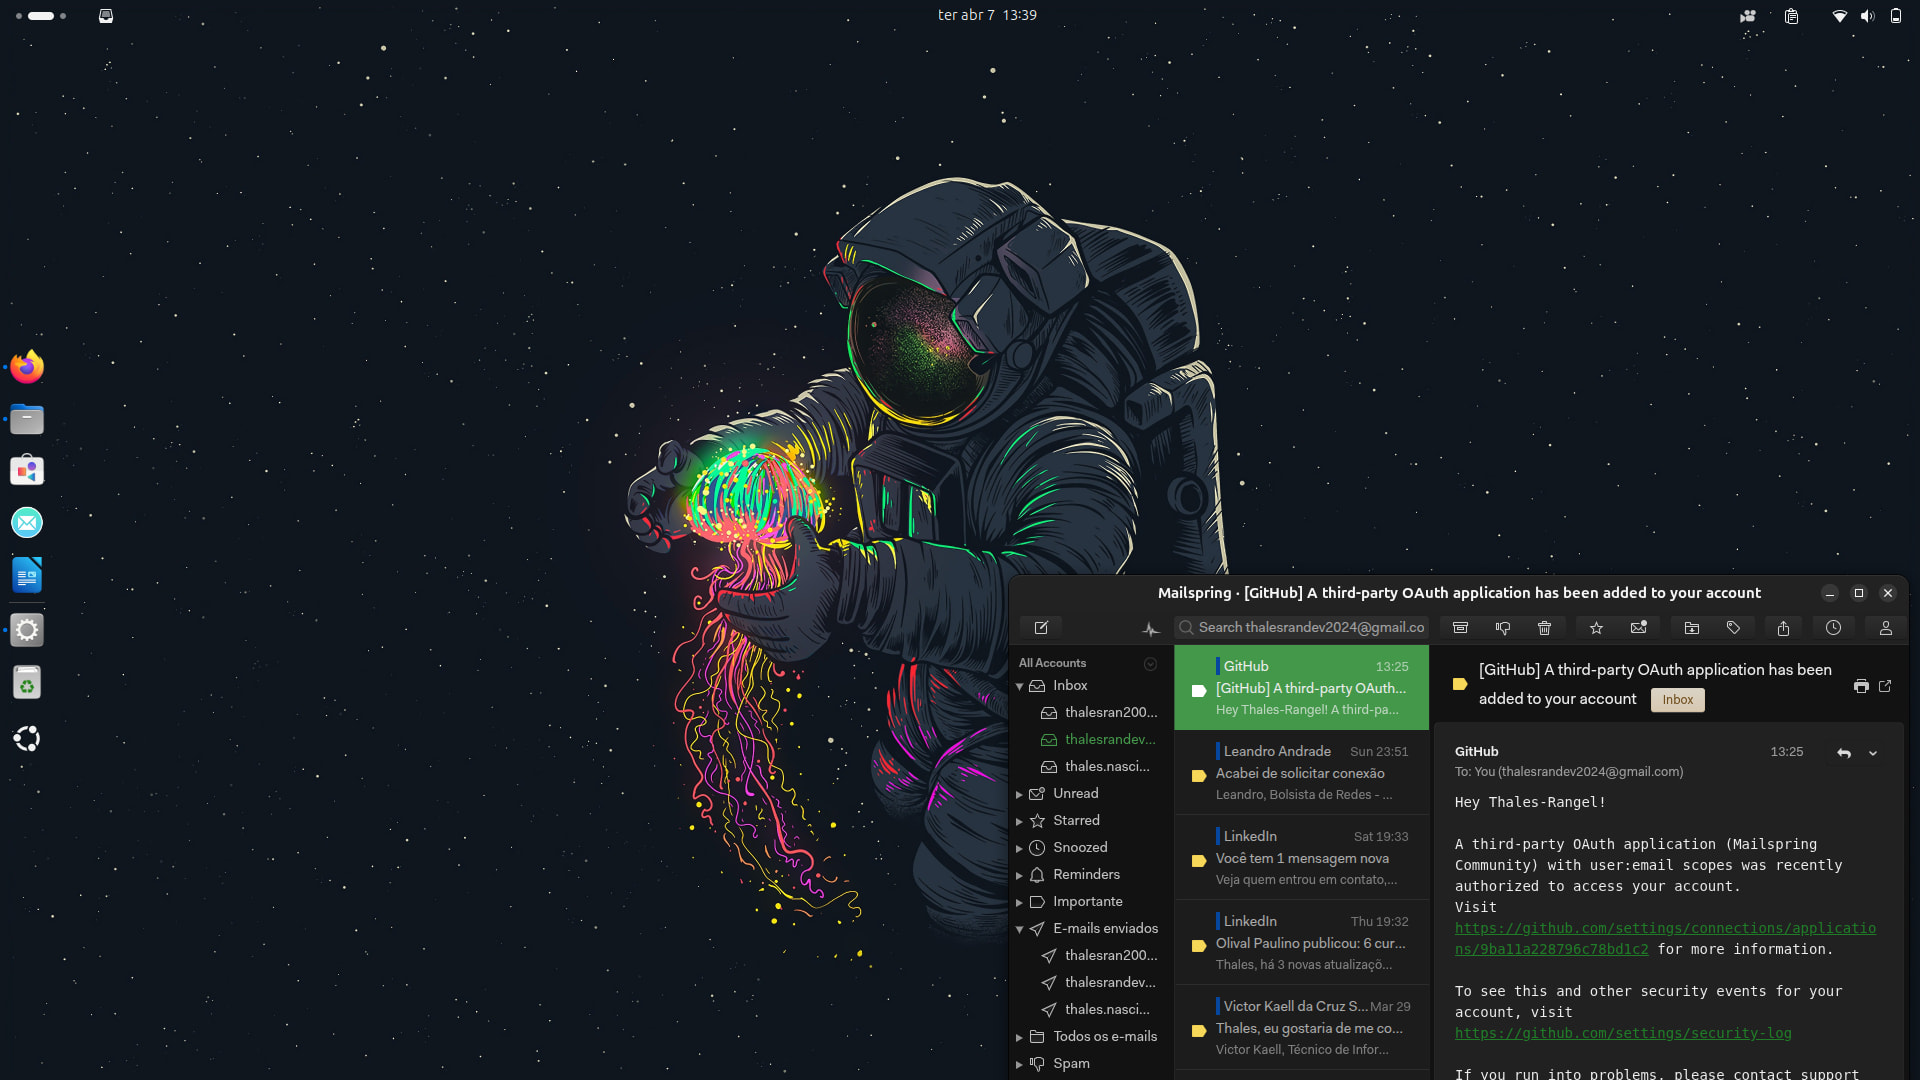Collapse the Inbox folder tree
Screen dimensions: 1920x1080
coord(1019,687)
